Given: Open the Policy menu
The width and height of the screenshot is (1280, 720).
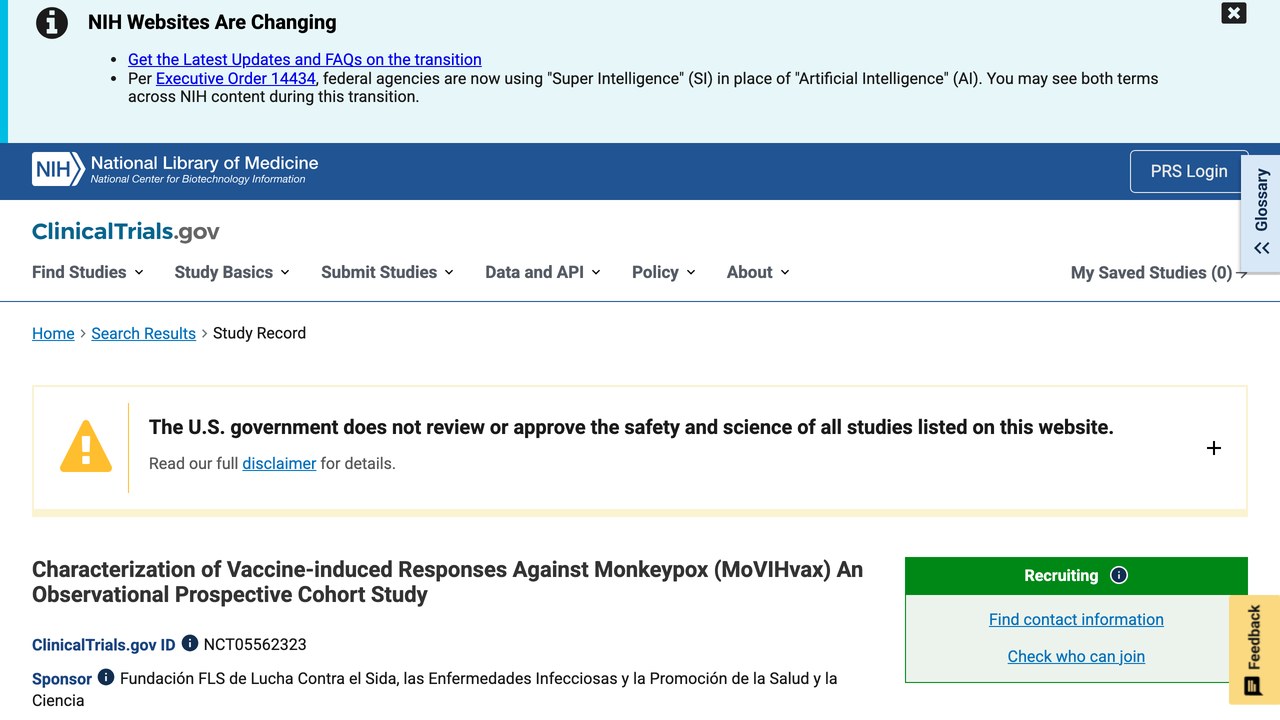Looking at the screenshot, I should click(664, 272).
